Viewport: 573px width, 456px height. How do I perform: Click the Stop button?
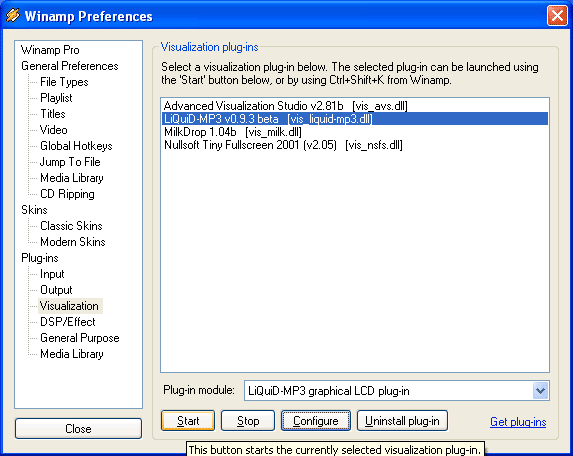click(x=248, y=421)
